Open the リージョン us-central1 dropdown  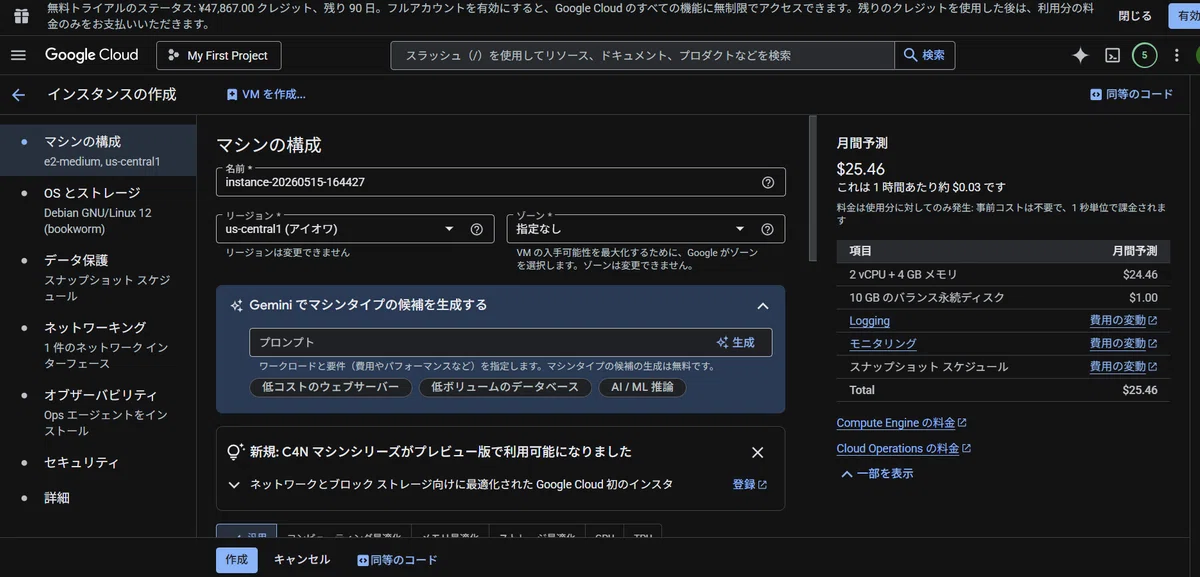point(355,229)
